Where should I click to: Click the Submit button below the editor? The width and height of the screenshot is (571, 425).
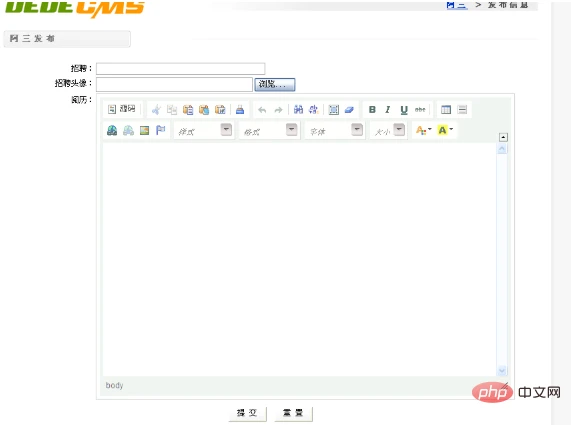point(248,413)
